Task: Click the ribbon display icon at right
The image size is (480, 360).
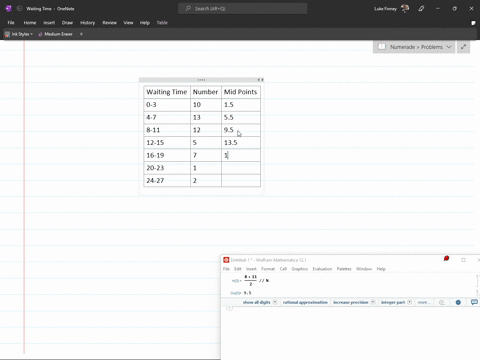Action: coord(473,23)
